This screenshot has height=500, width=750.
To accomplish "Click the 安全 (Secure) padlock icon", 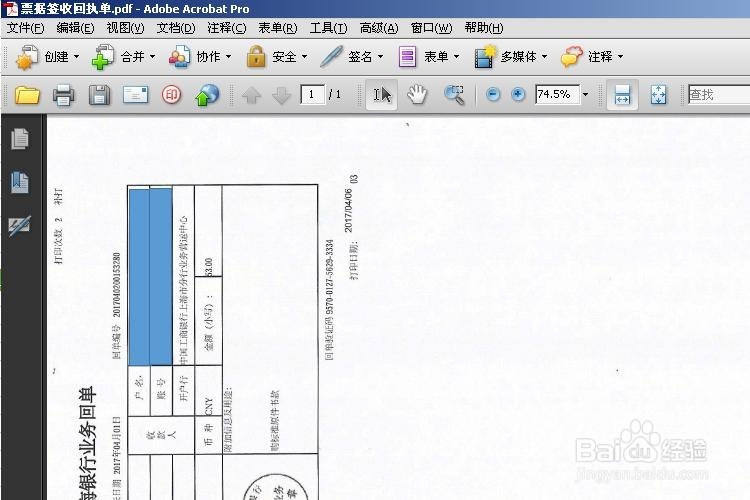I will point(256,57).
